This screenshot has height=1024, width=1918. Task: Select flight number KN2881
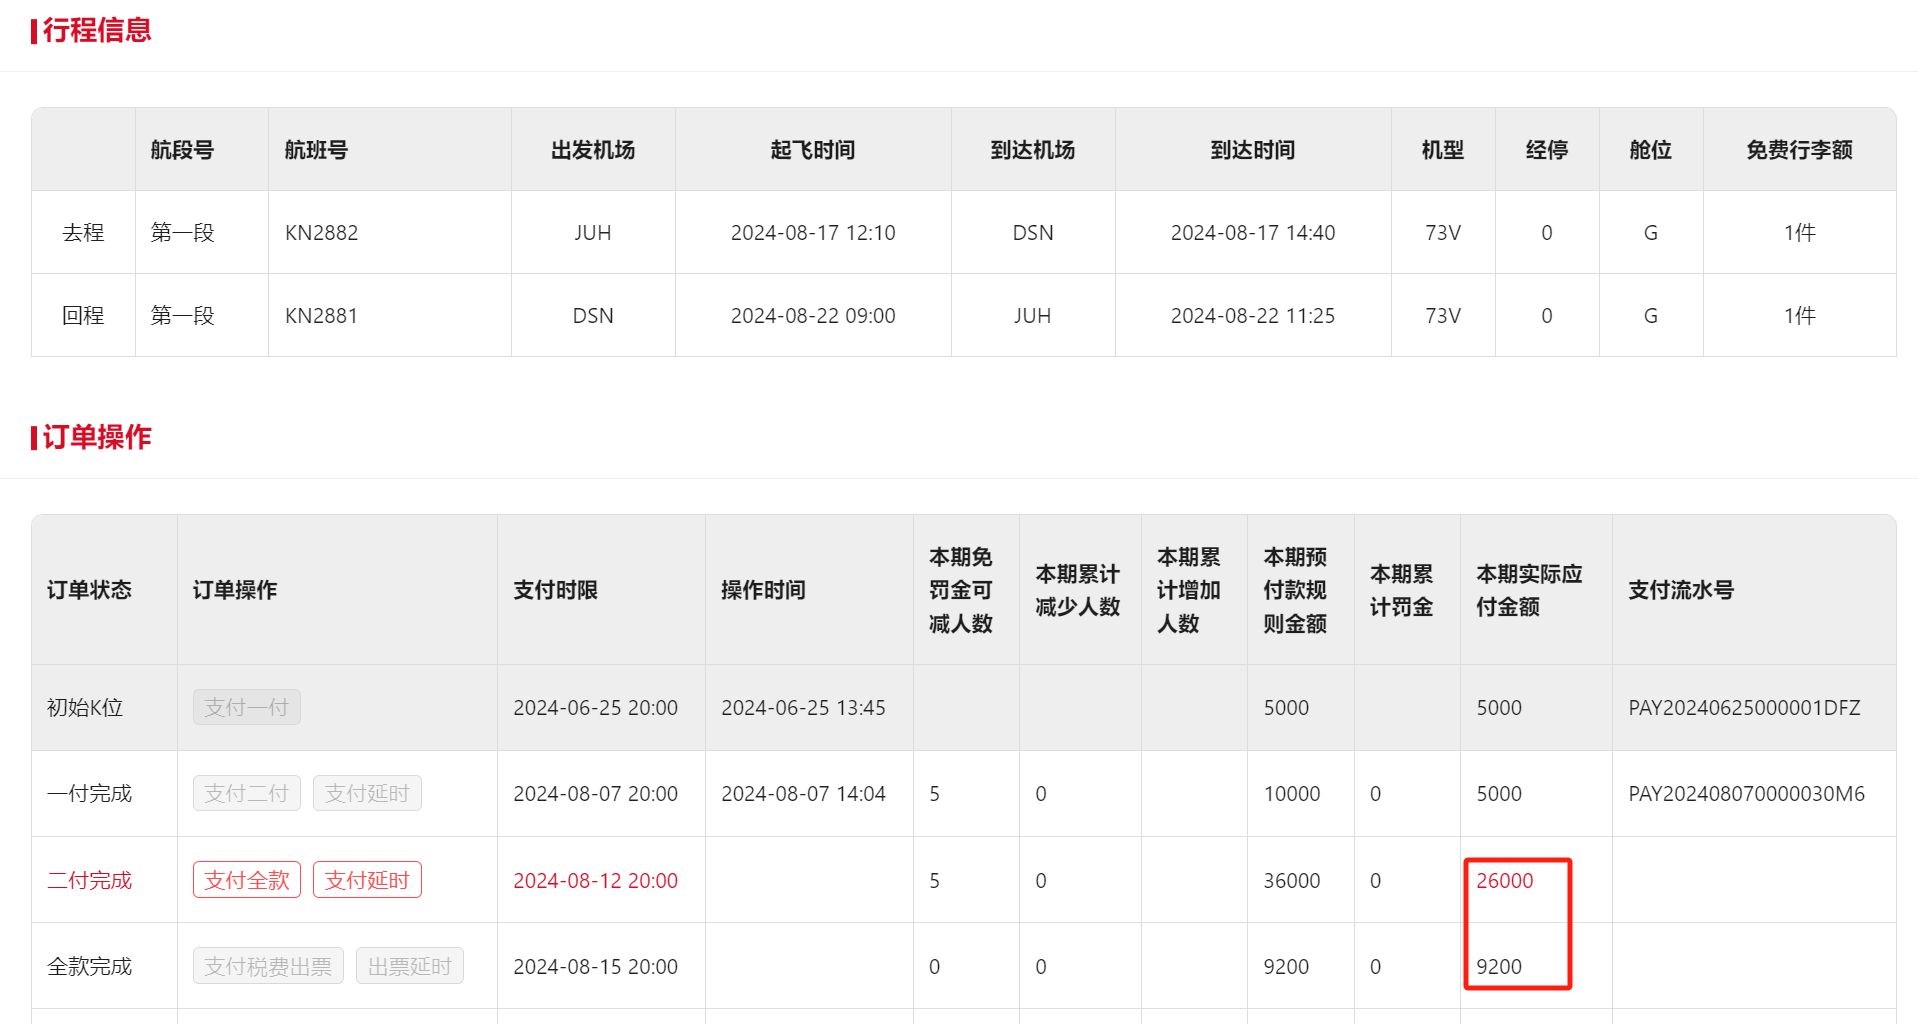pos(321,316)
